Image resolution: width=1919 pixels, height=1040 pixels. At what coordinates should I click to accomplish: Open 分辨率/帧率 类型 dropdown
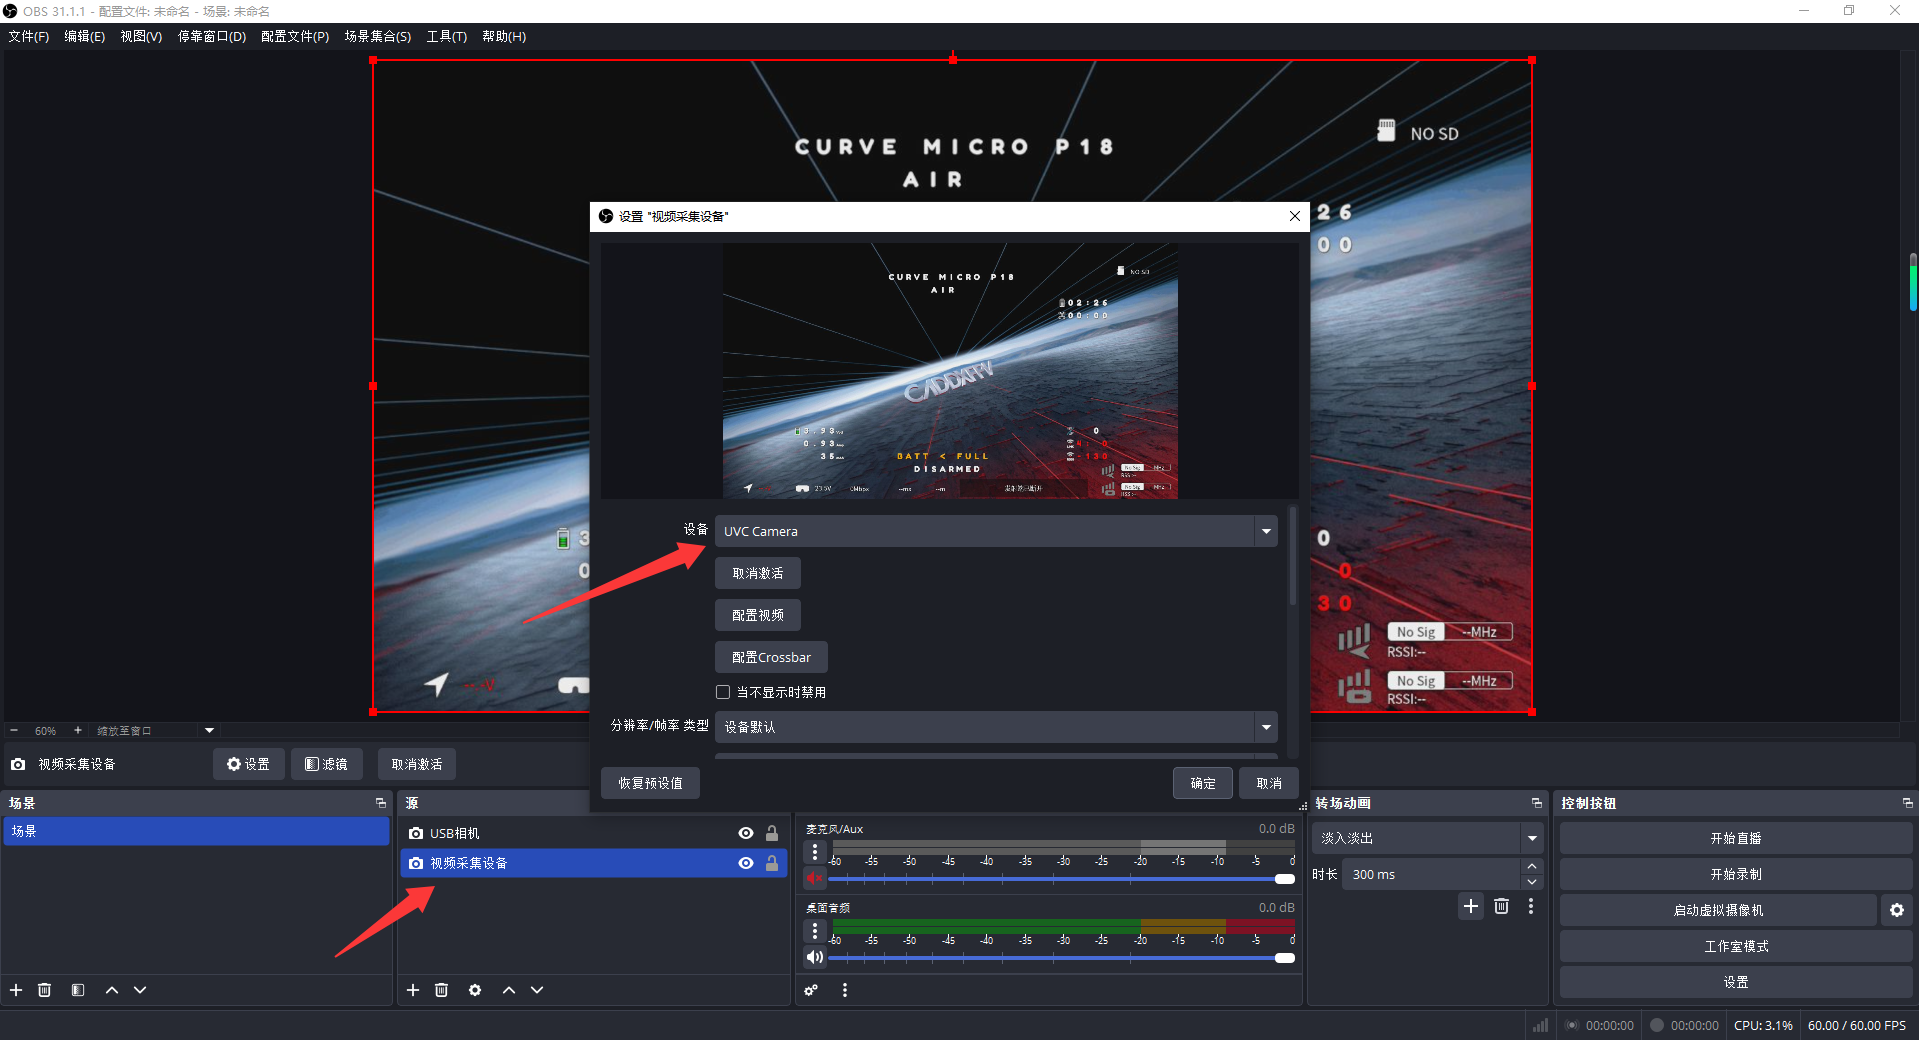point(996,727)
